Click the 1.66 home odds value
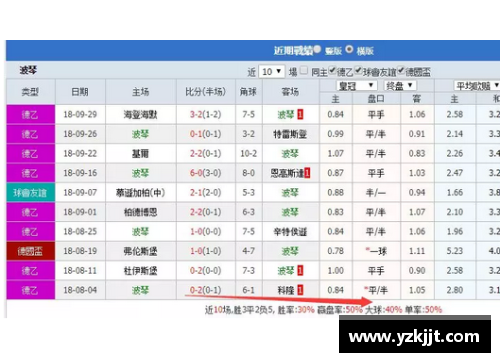 coord(455,193)
